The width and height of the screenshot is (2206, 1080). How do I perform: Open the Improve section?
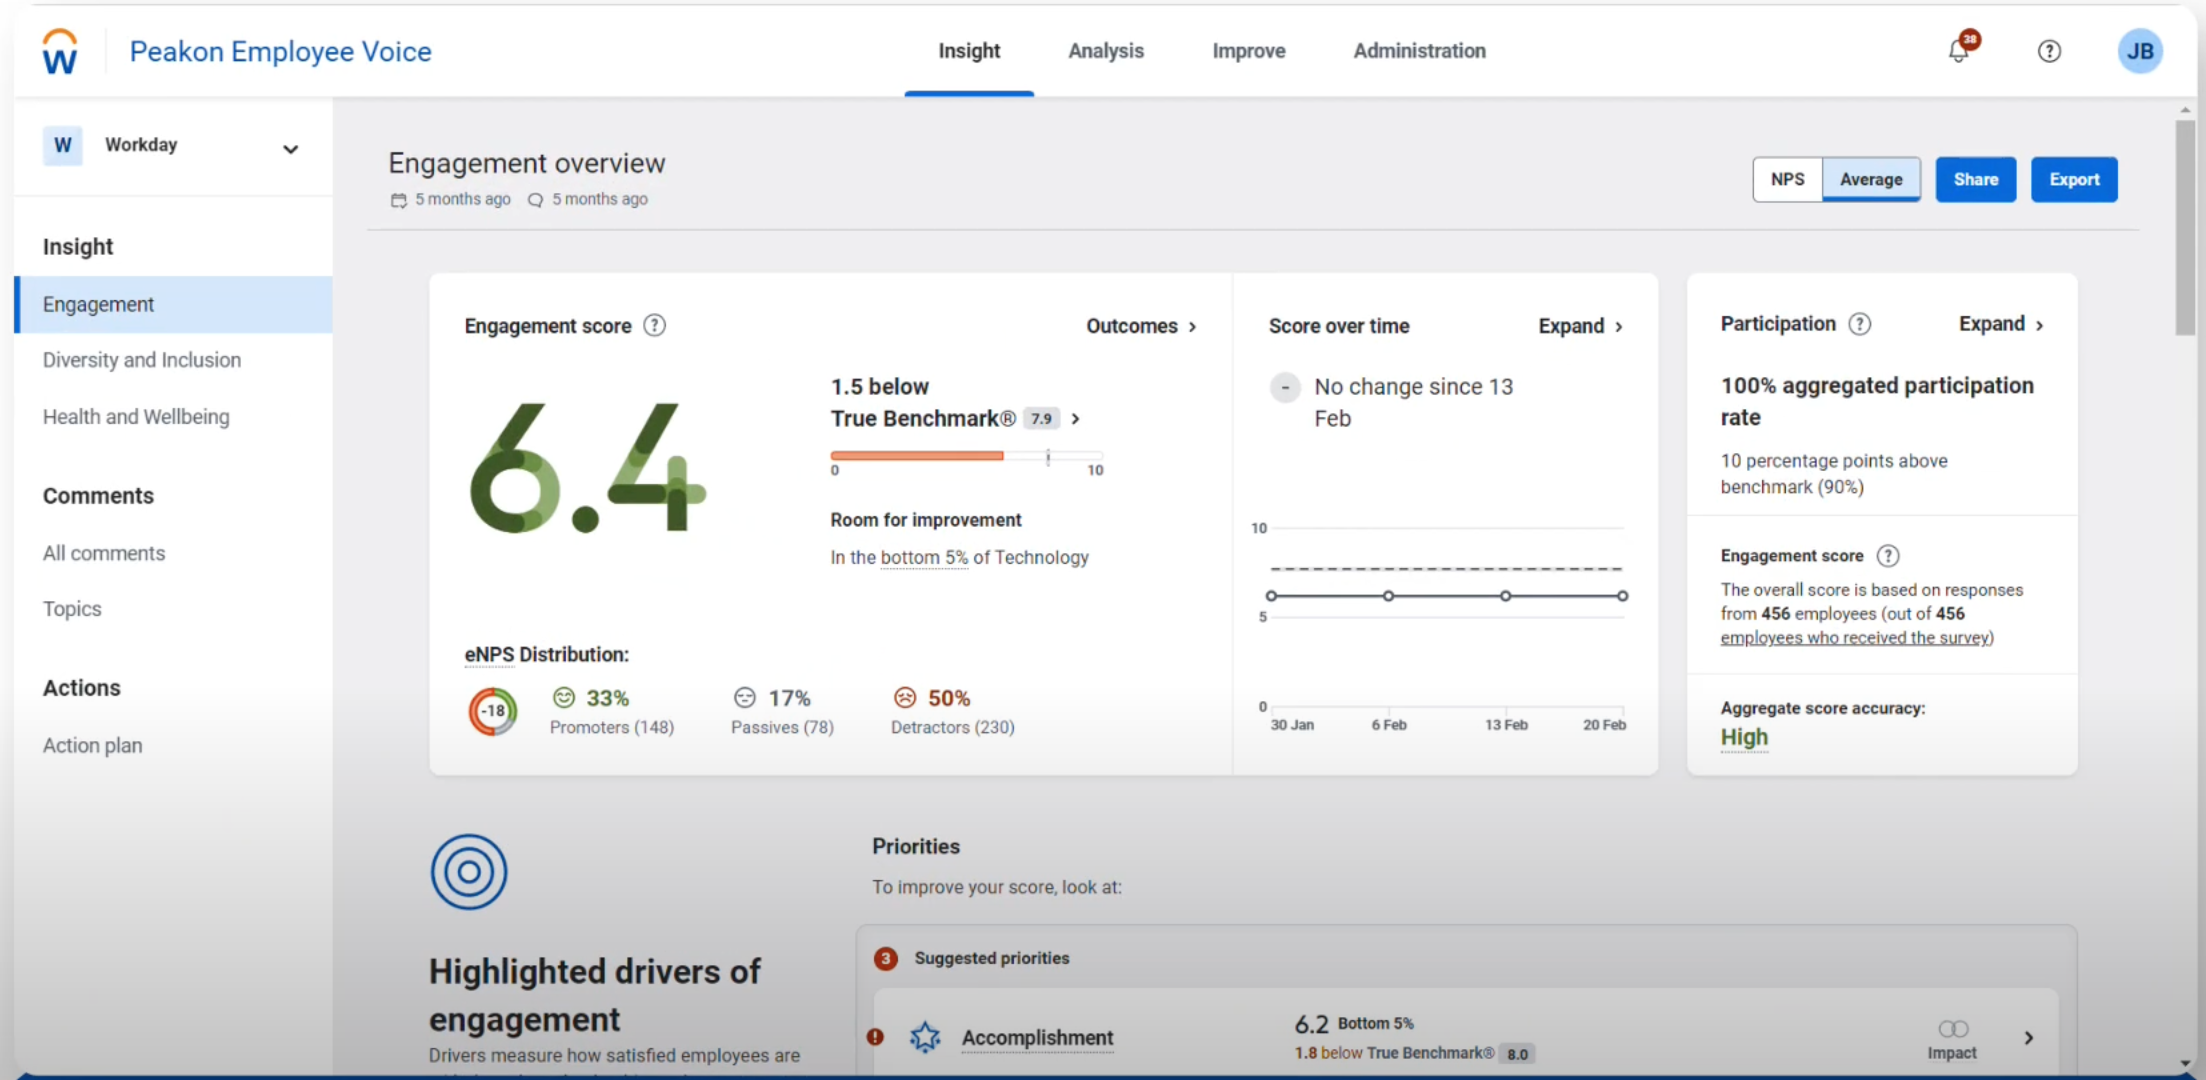1248,51
